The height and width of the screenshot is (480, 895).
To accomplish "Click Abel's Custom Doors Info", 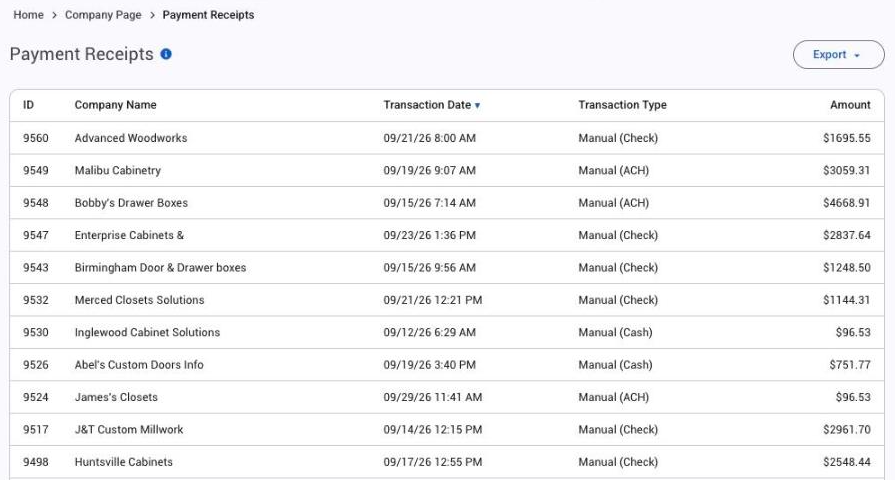I will [139, 365].
